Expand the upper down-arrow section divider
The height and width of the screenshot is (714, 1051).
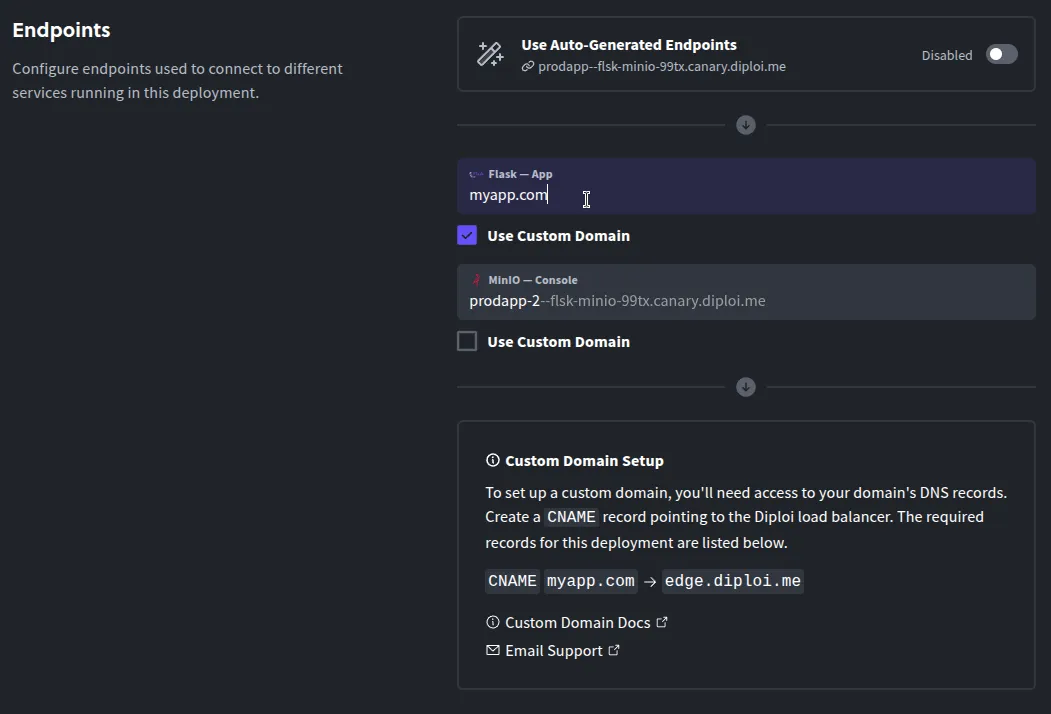tap(745, 124)
